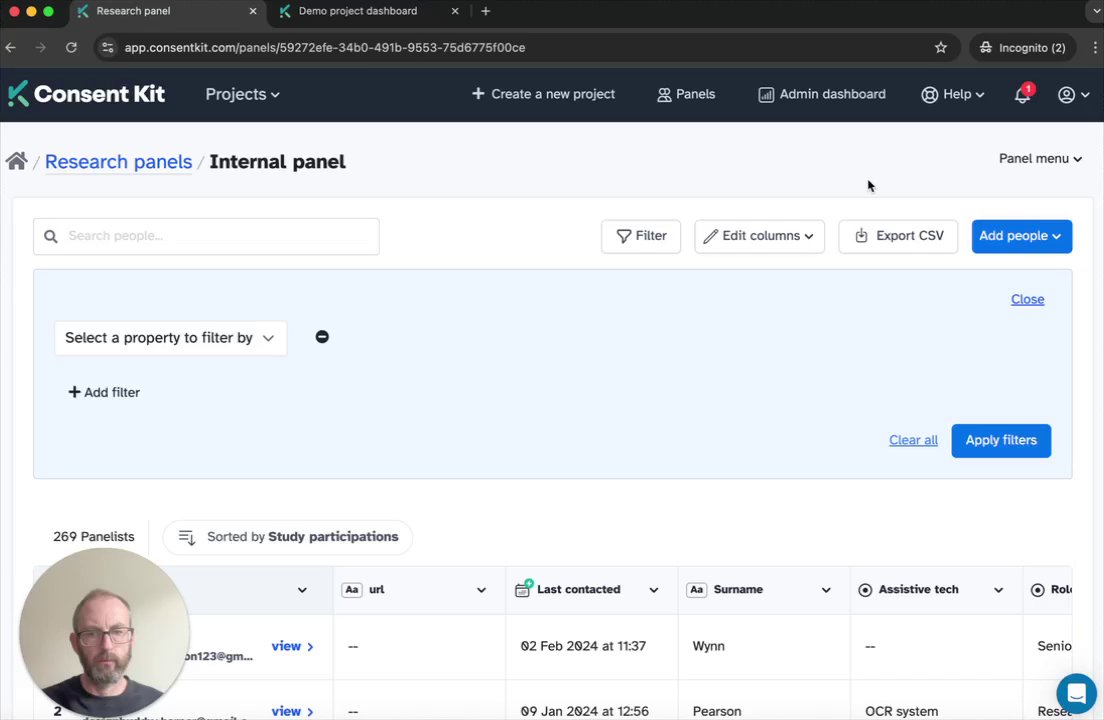Click the Consent Kit logo

87,94
